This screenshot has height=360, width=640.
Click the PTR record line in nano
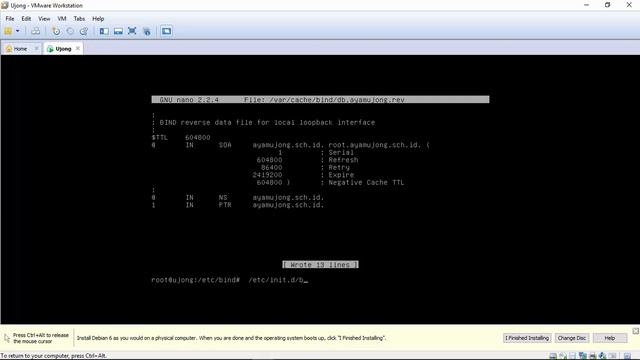click(x=238, y=205)
